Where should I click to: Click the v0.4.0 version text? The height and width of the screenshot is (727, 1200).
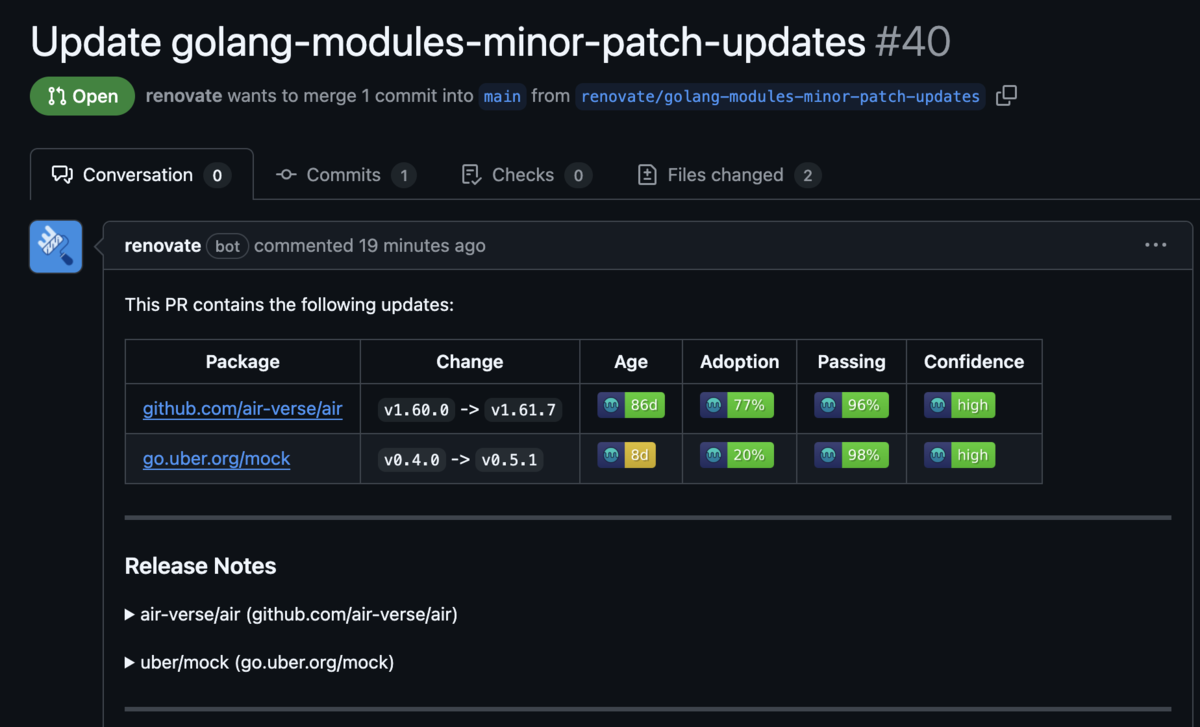tap(412, 459)
